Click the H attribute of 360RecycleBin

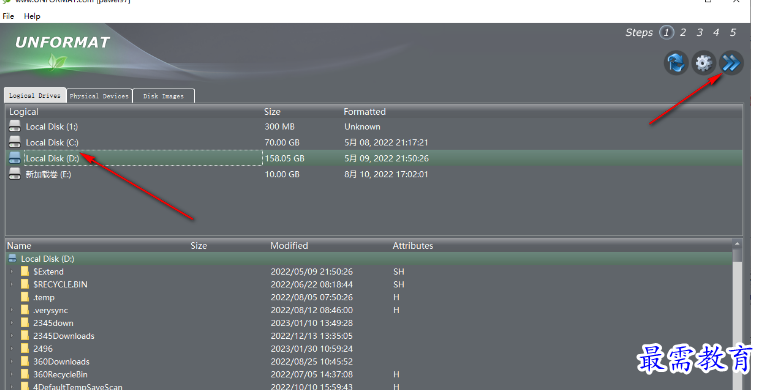pyautogui.click(x=397, y=374)
